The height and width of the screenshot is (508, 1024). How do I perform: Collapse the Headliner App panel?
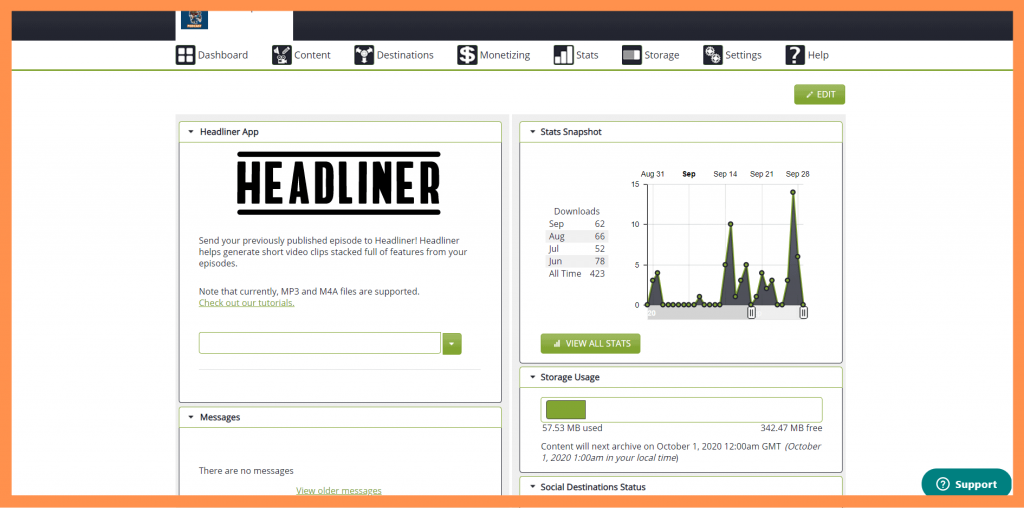(191, 132)
